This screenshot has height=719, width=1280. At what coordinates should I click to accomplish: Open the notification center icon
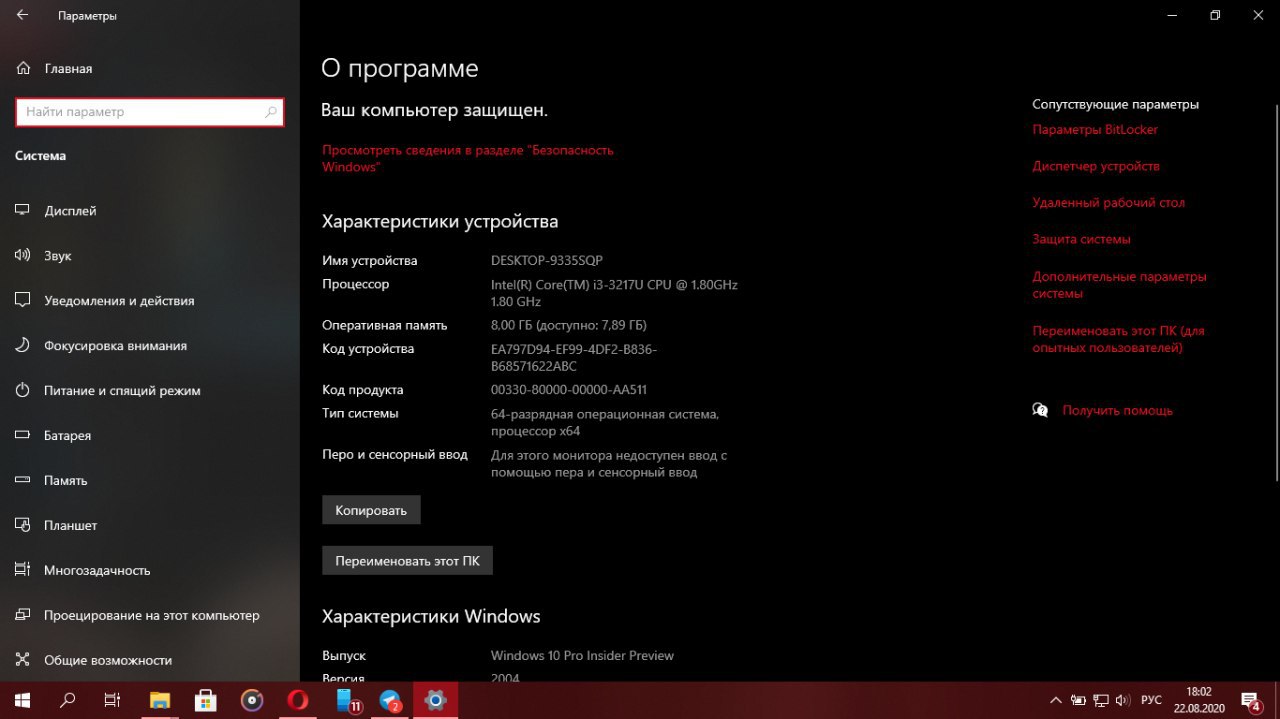coord(1251,700)
